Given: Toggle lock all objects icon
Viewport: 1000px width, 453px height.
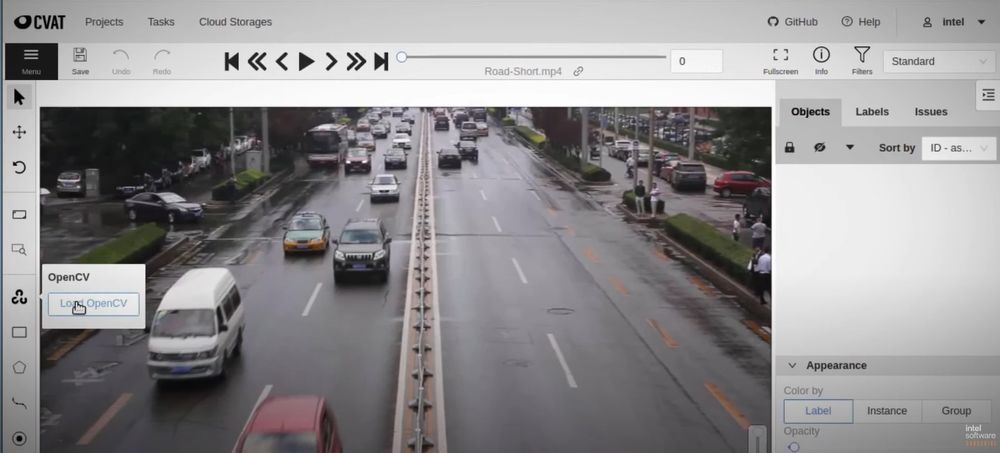Looking at the screenshot, I should (790, 148).
